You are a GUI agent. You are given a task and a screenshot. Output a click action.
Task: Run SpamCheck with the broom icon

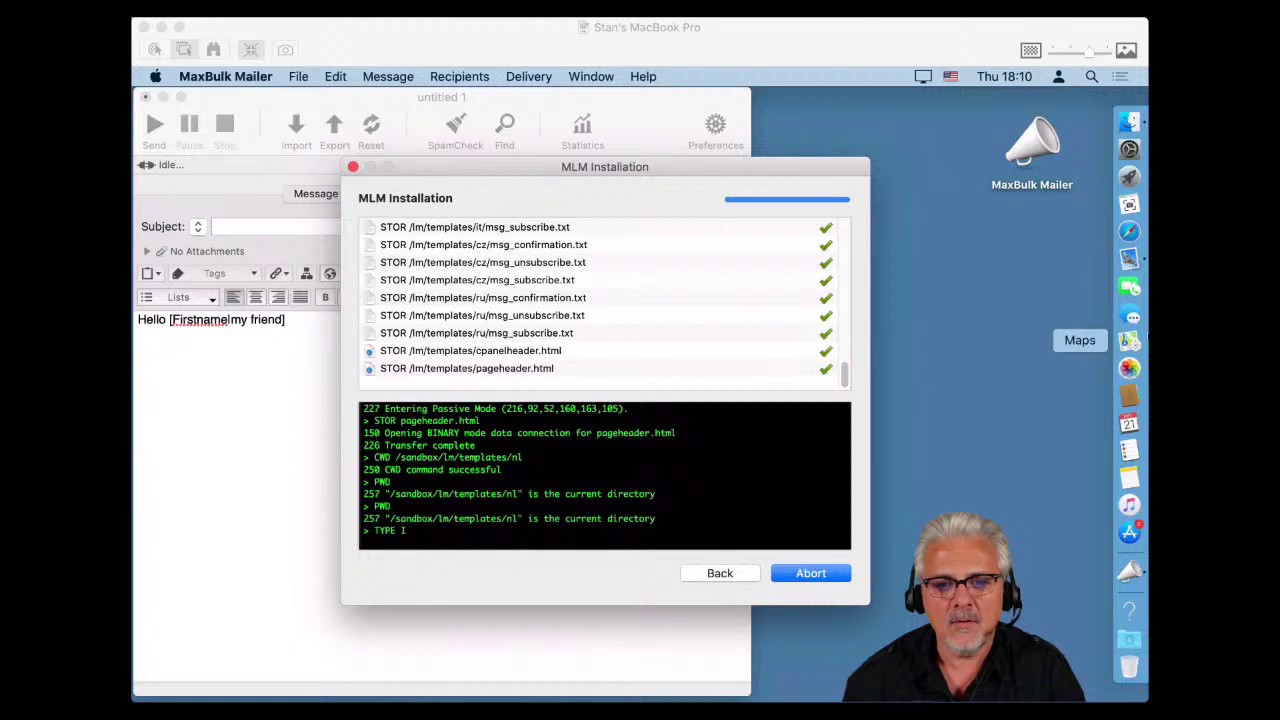pyautogui.click(x=456, y=124)
